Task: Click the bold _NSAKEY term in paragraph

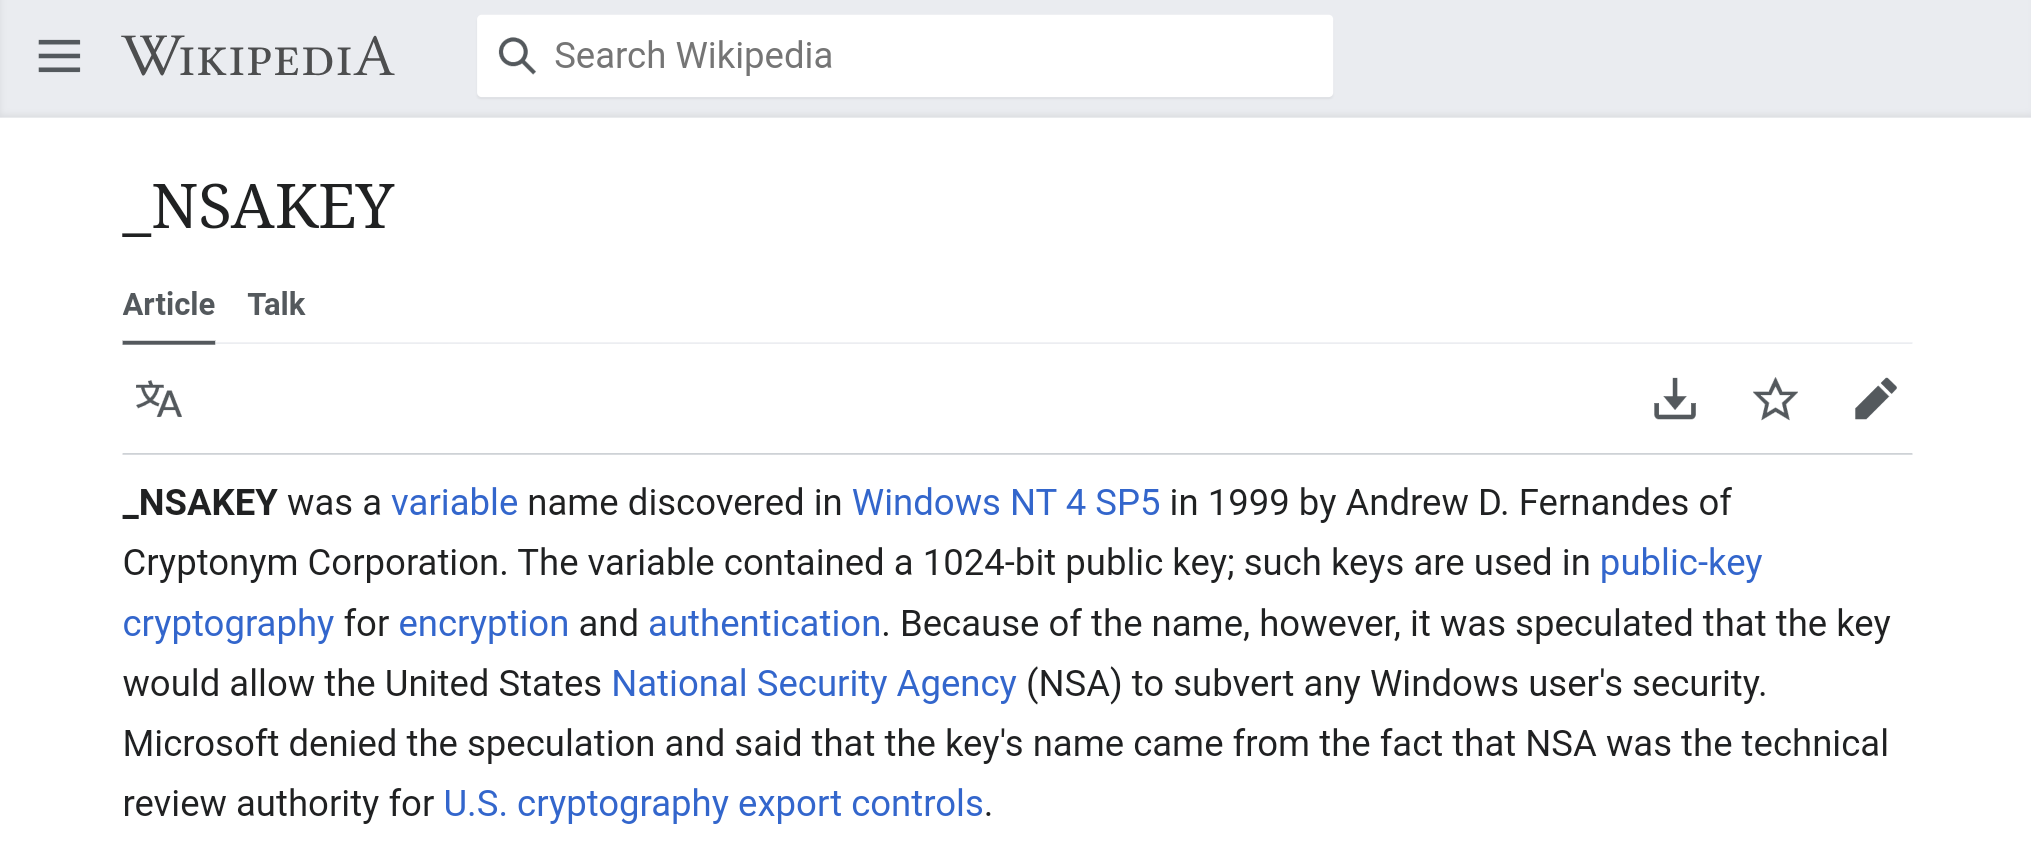Action: [x=200, y=502]
